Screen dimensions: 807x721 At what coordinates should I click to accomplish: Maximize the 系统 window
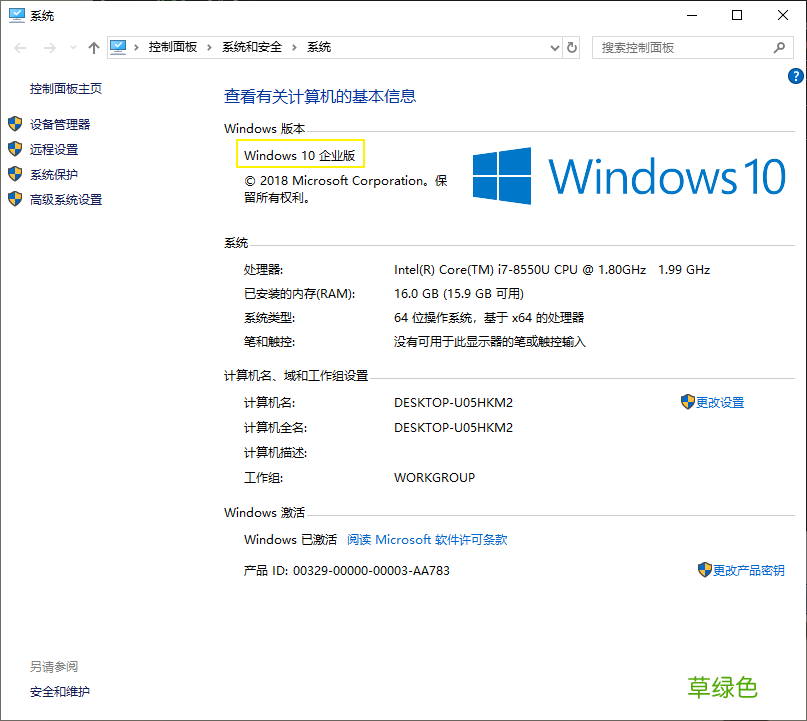pos(737,15)
